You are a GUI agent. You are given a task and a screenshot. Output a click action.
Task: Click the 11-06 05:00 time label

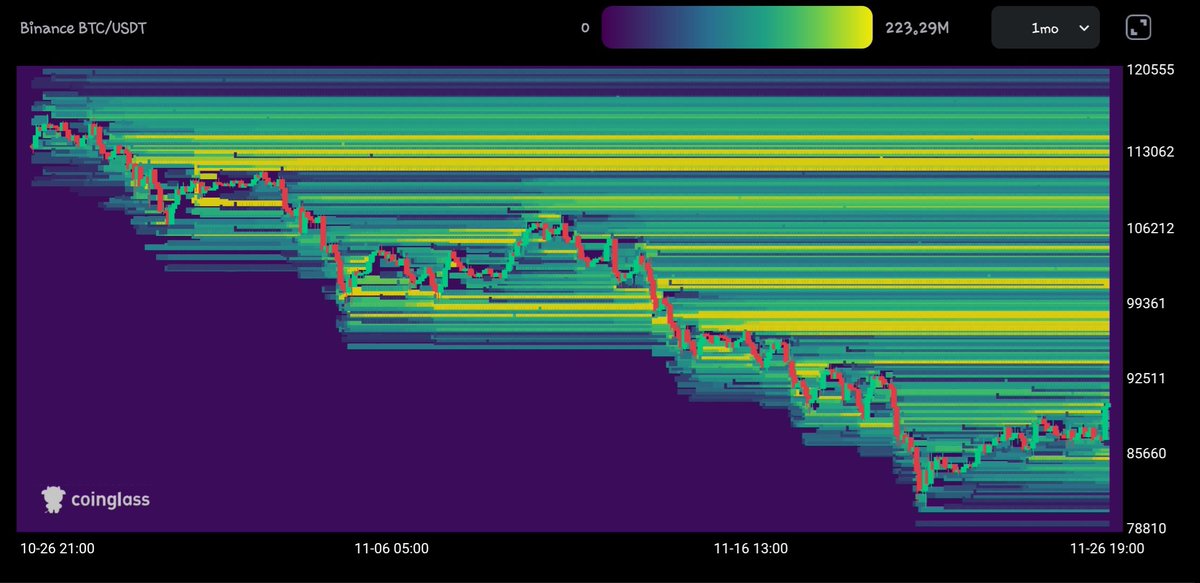point(391,548)
